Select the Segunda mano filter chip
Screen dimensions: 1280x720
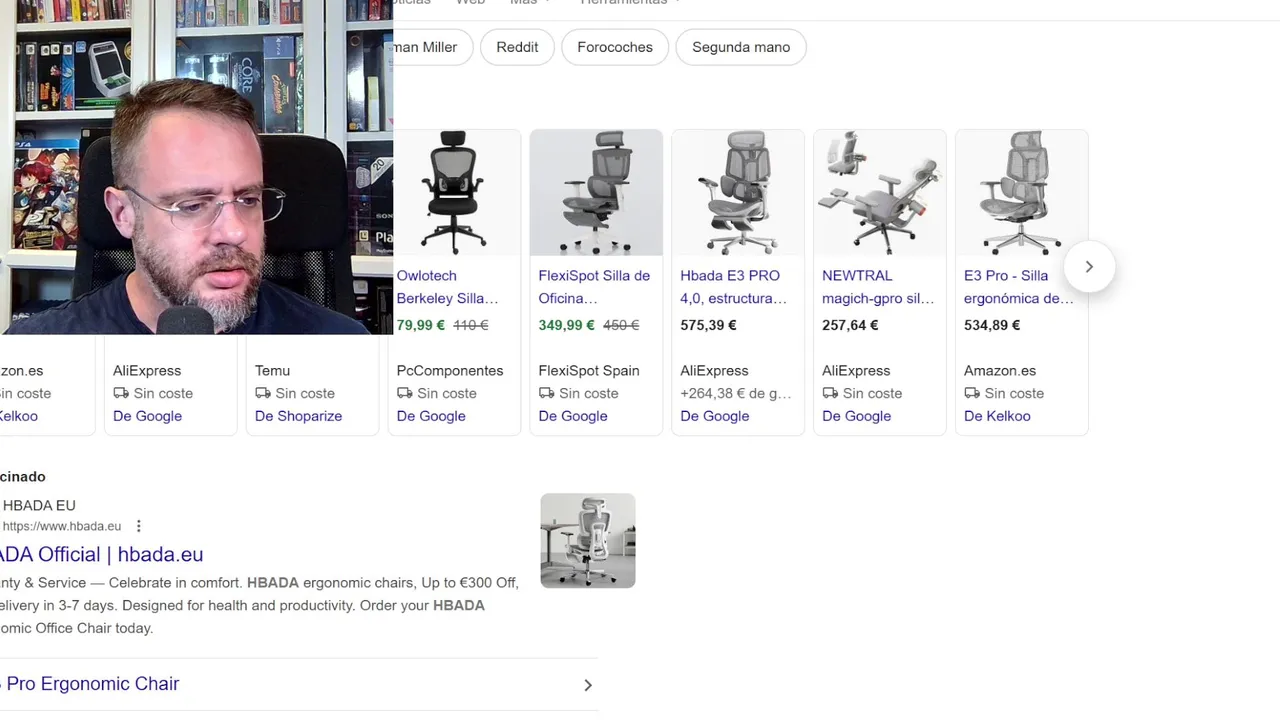741,47
